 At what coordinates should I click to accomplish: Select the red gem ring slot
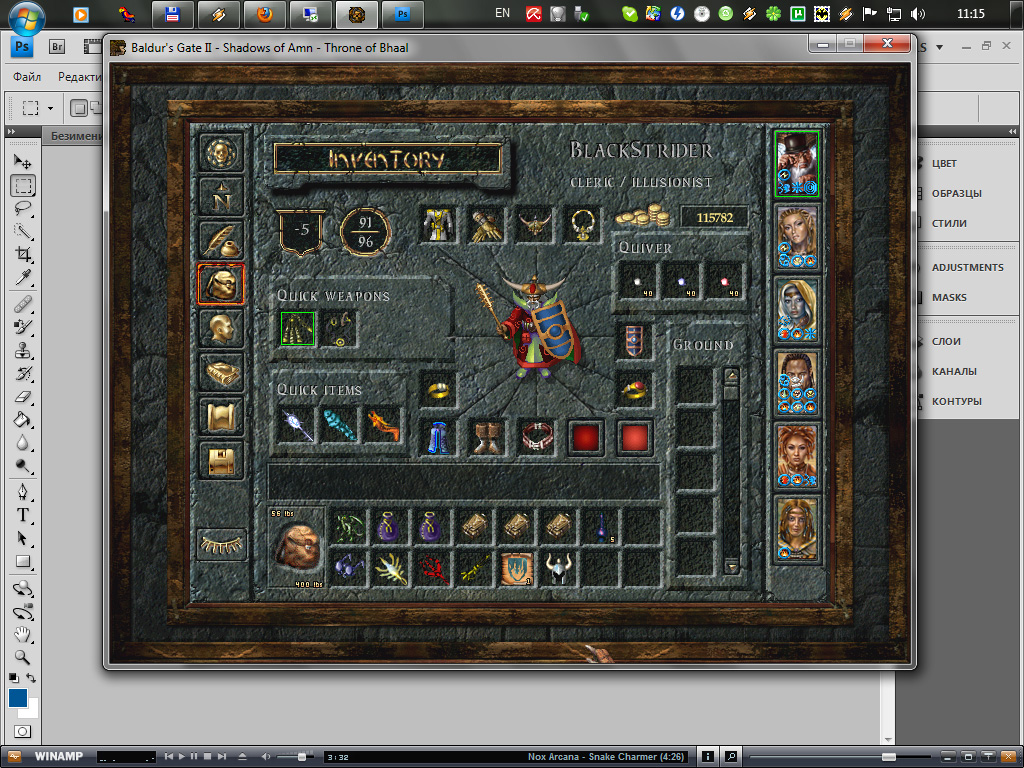pyautogui.click(x=633, y=390)
